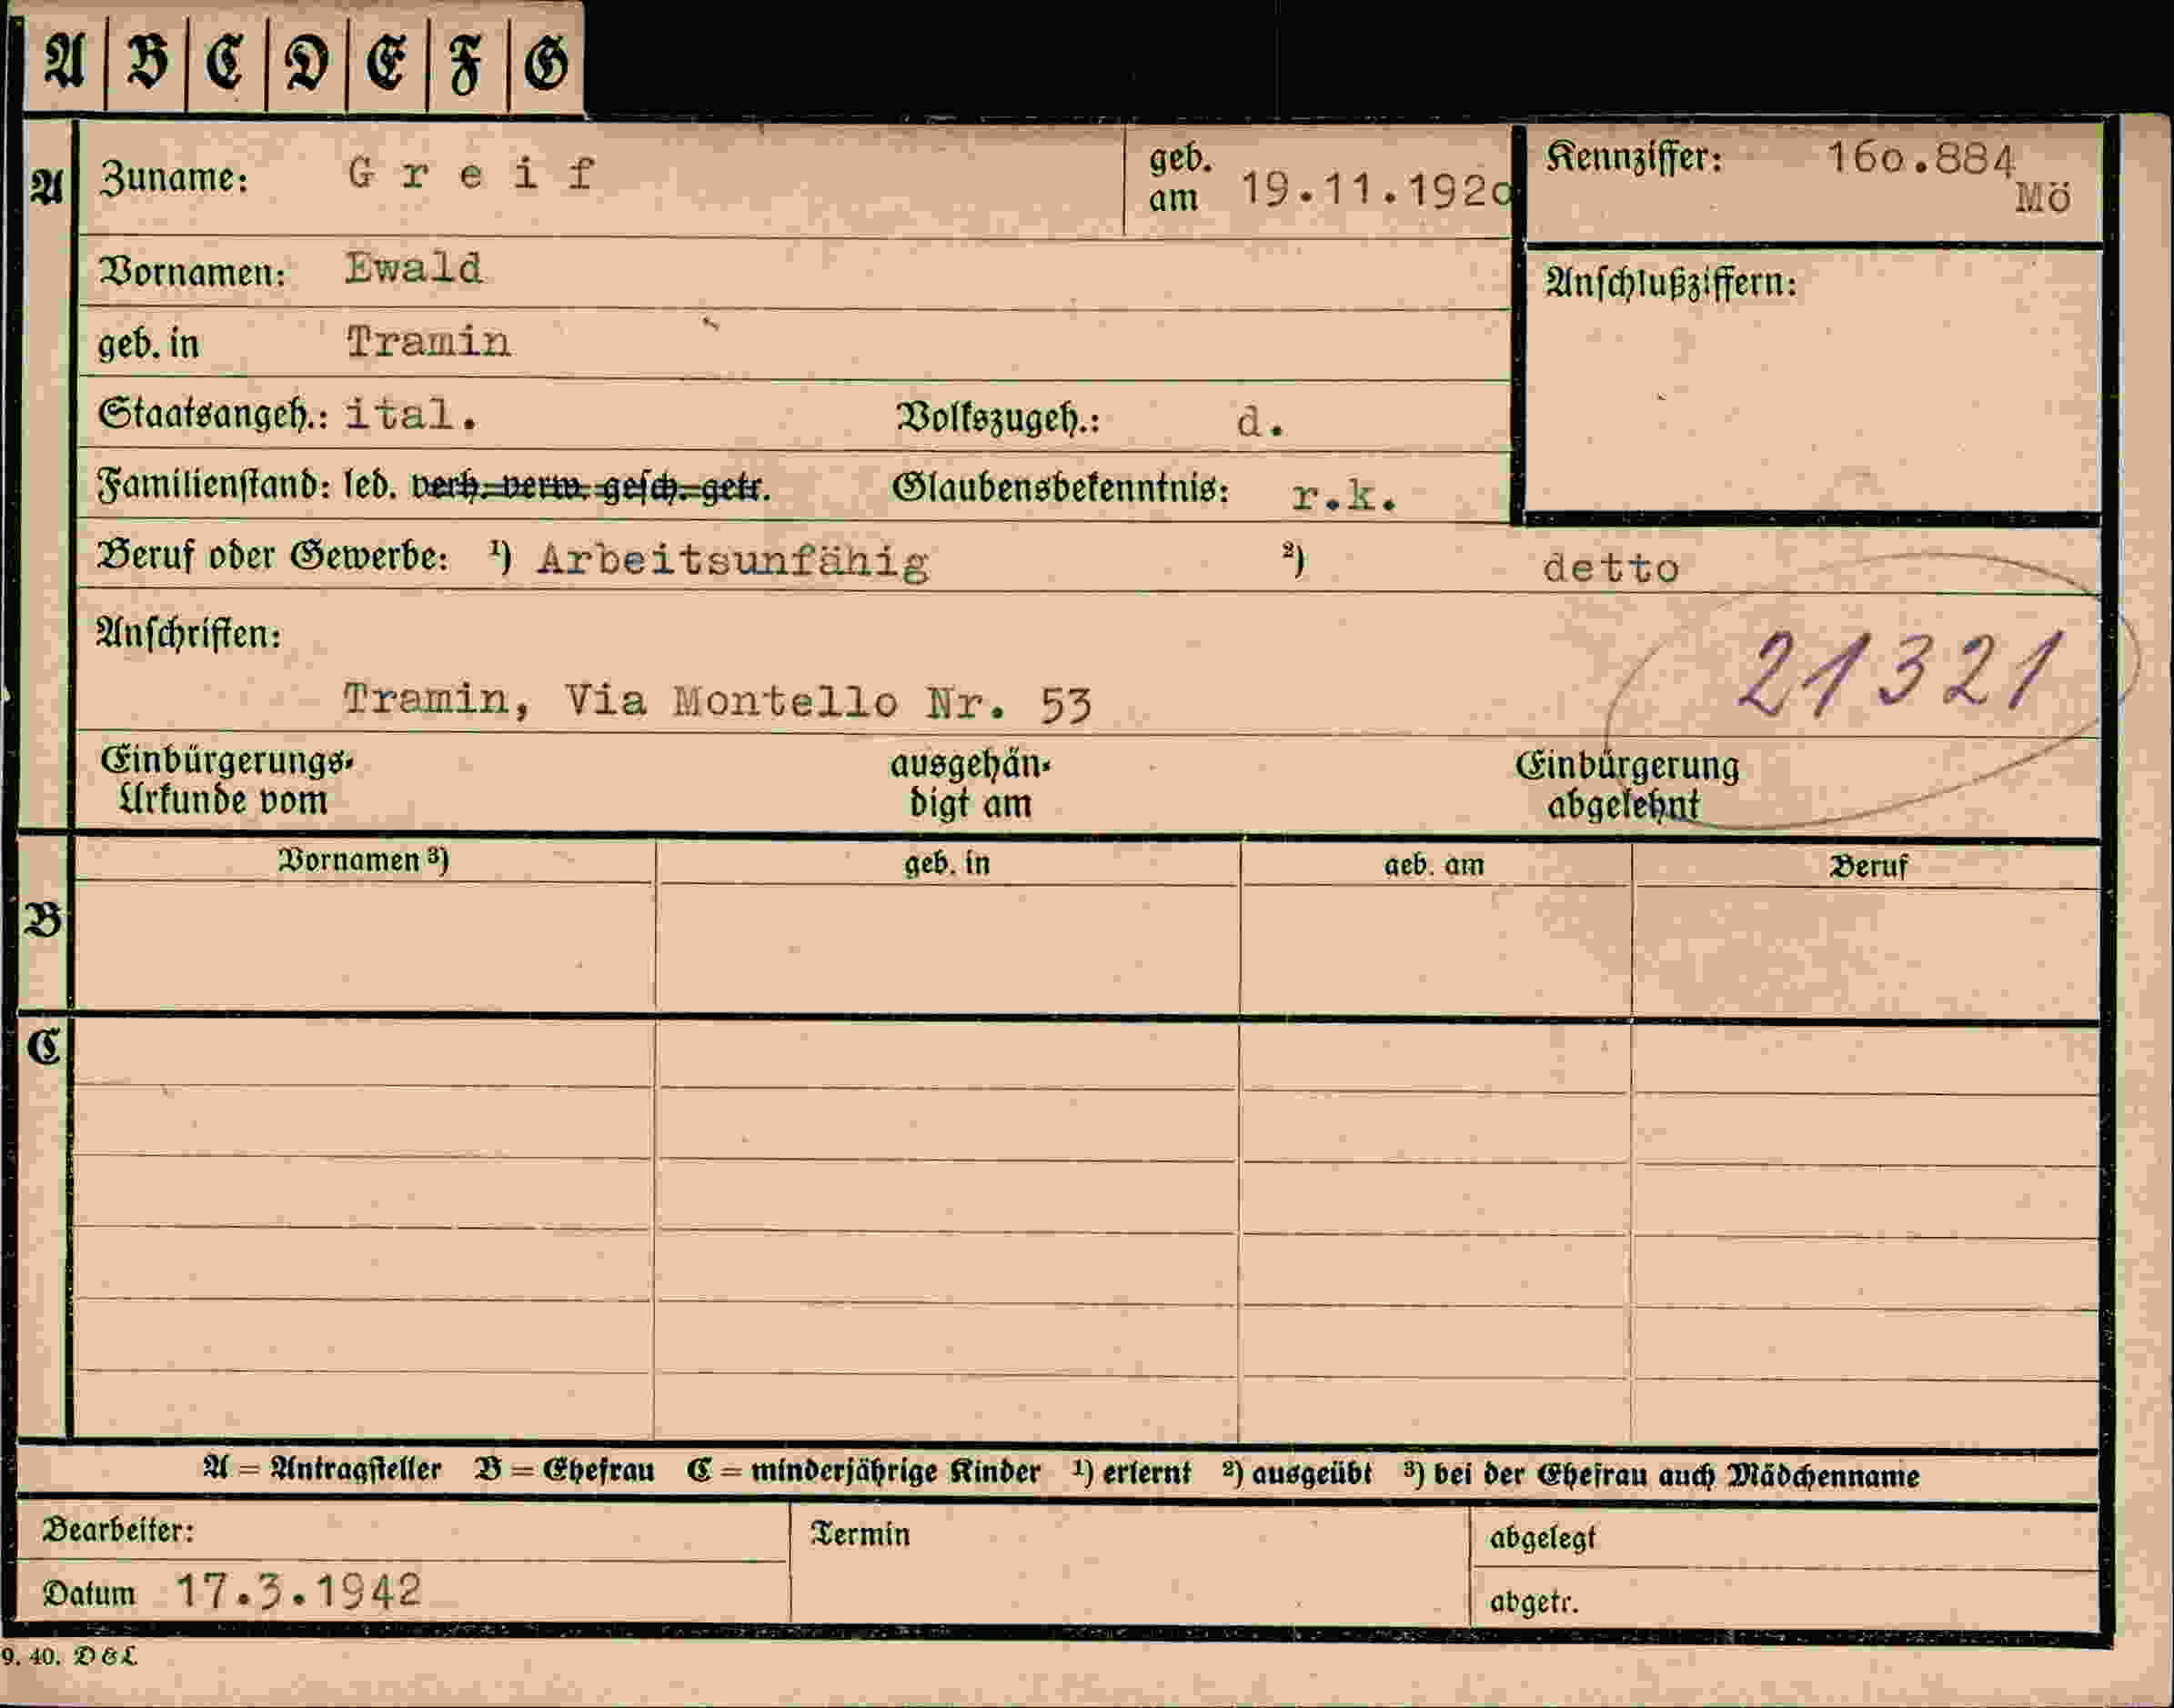2174x1708 pixels.
Task: Click the 'ausgehändigt am' label
Action: tap(970, 784)
